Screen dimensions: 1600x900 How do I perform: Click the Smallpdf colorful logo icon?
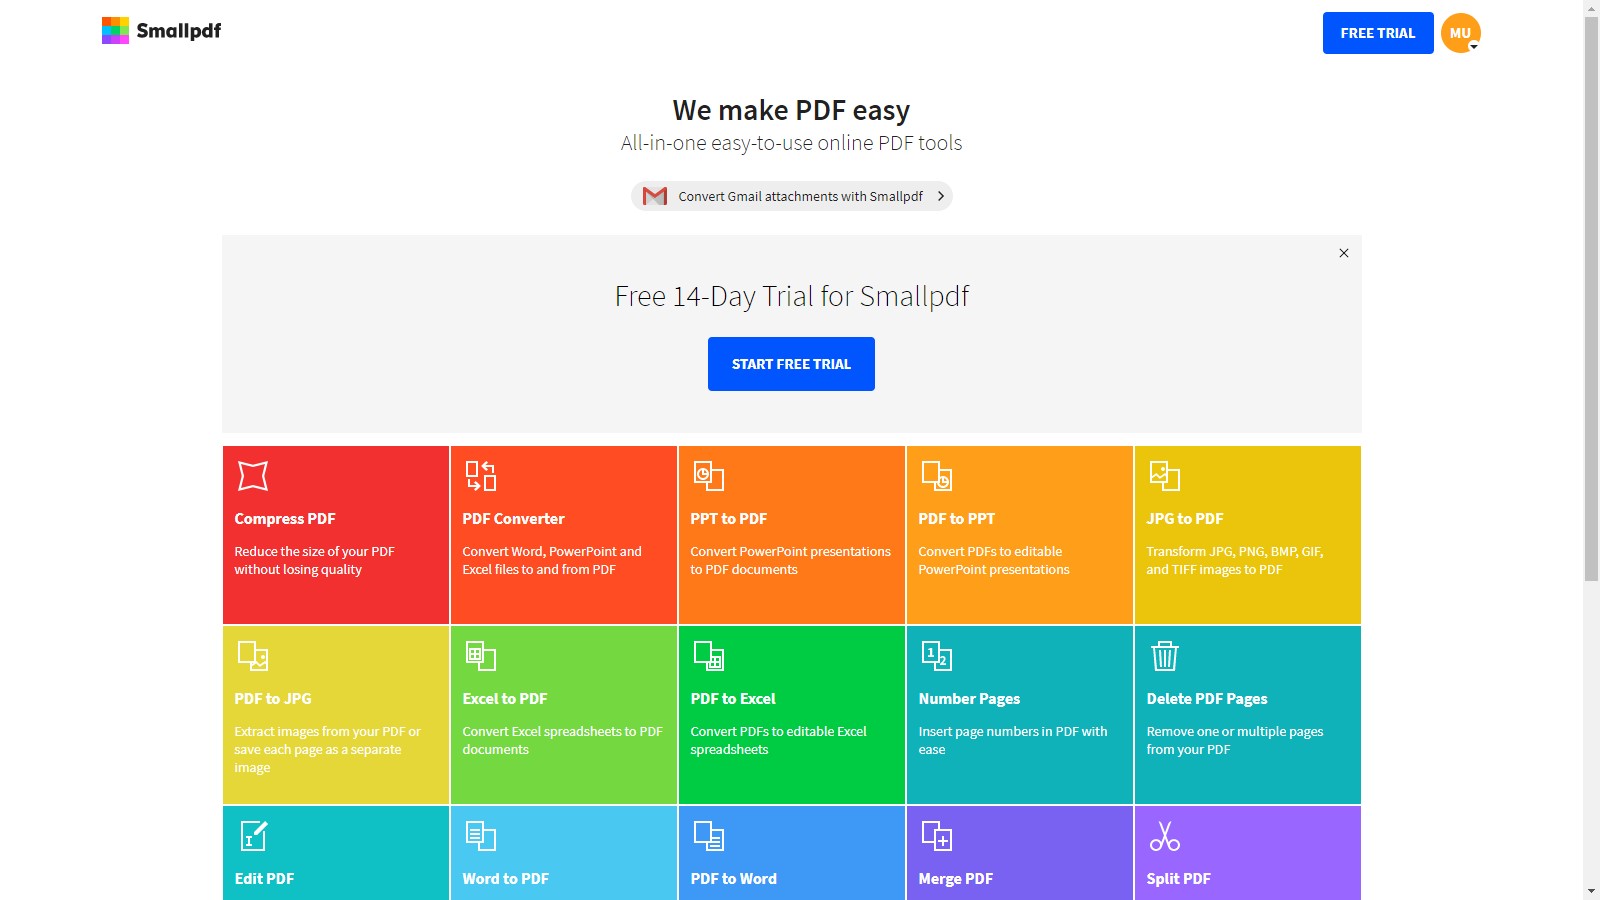pyautogui.click(x=115, y=30)
